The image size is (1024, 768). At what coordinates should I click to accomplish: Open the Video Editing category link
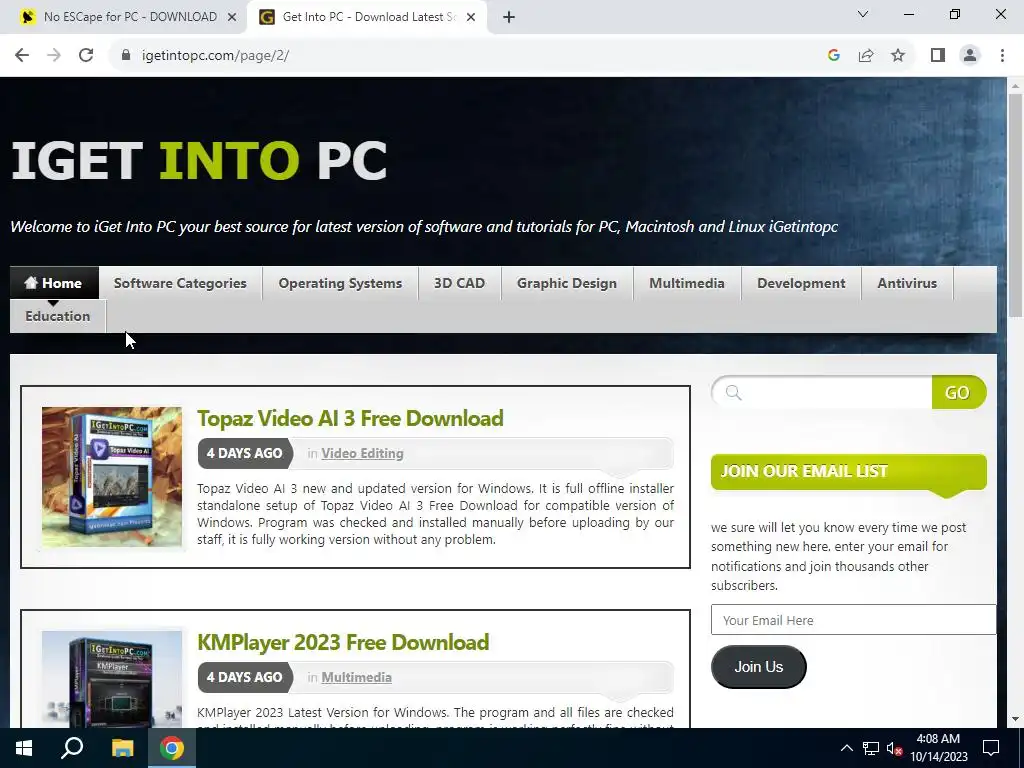(362, 453)
